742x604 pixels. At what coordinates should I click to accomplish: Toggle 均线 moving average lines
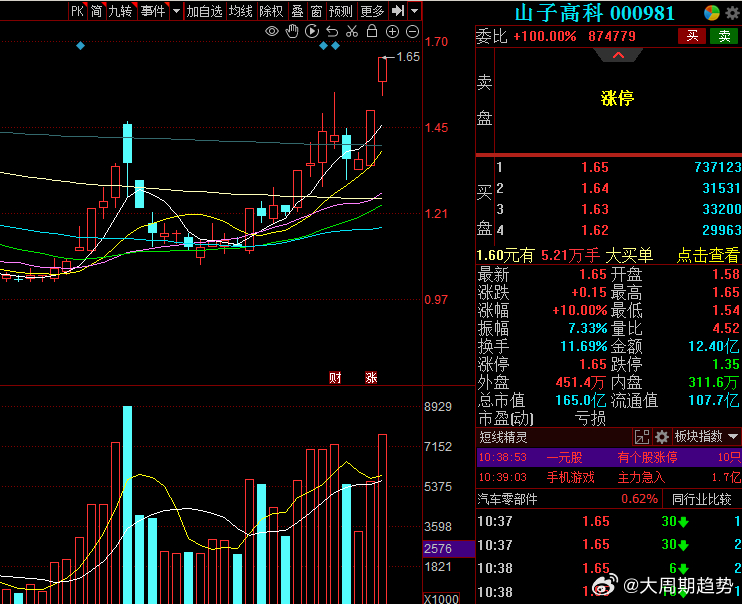(x=240, y=11)
